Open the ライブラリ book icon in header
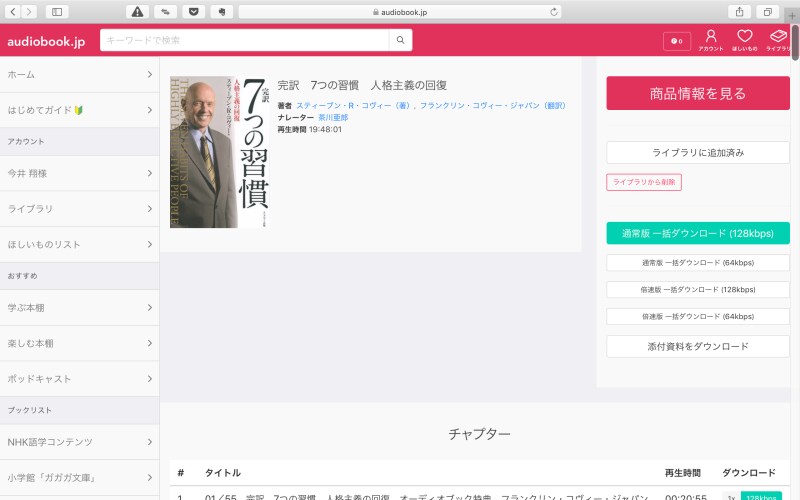This screenshot has width=800, height=500. tap(778, 40)
